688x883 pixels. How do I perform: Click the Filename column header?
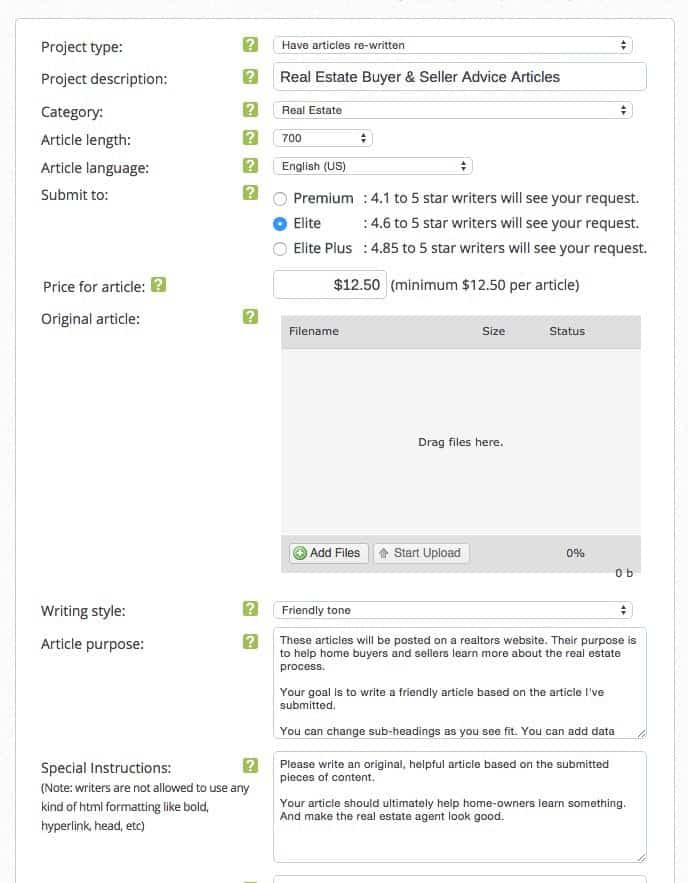pyautogui.click(x=314, y=331)
